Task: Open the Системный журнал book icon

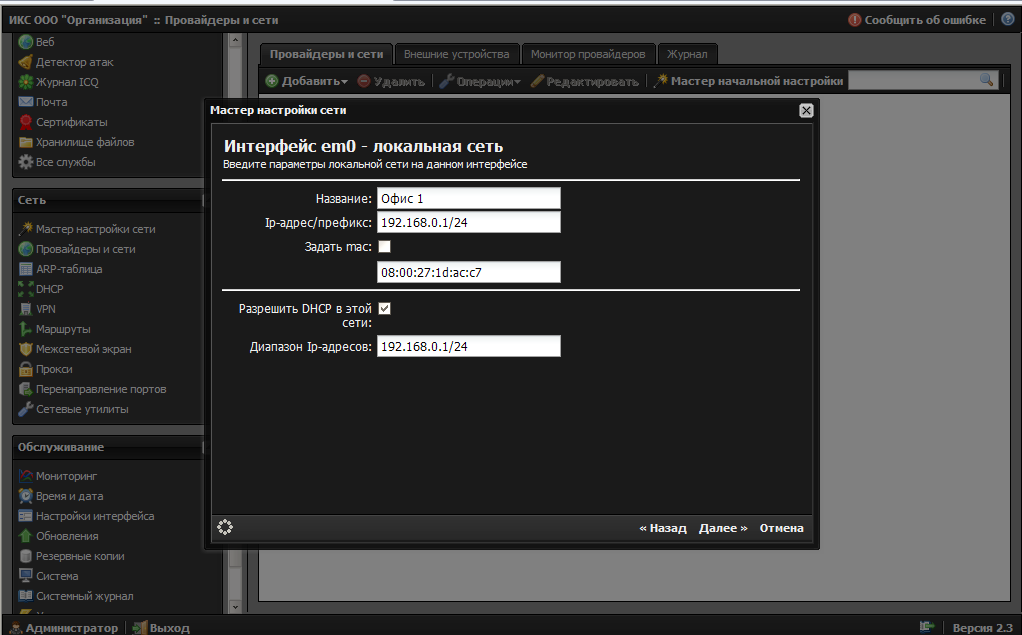Action: pos(25,596)
